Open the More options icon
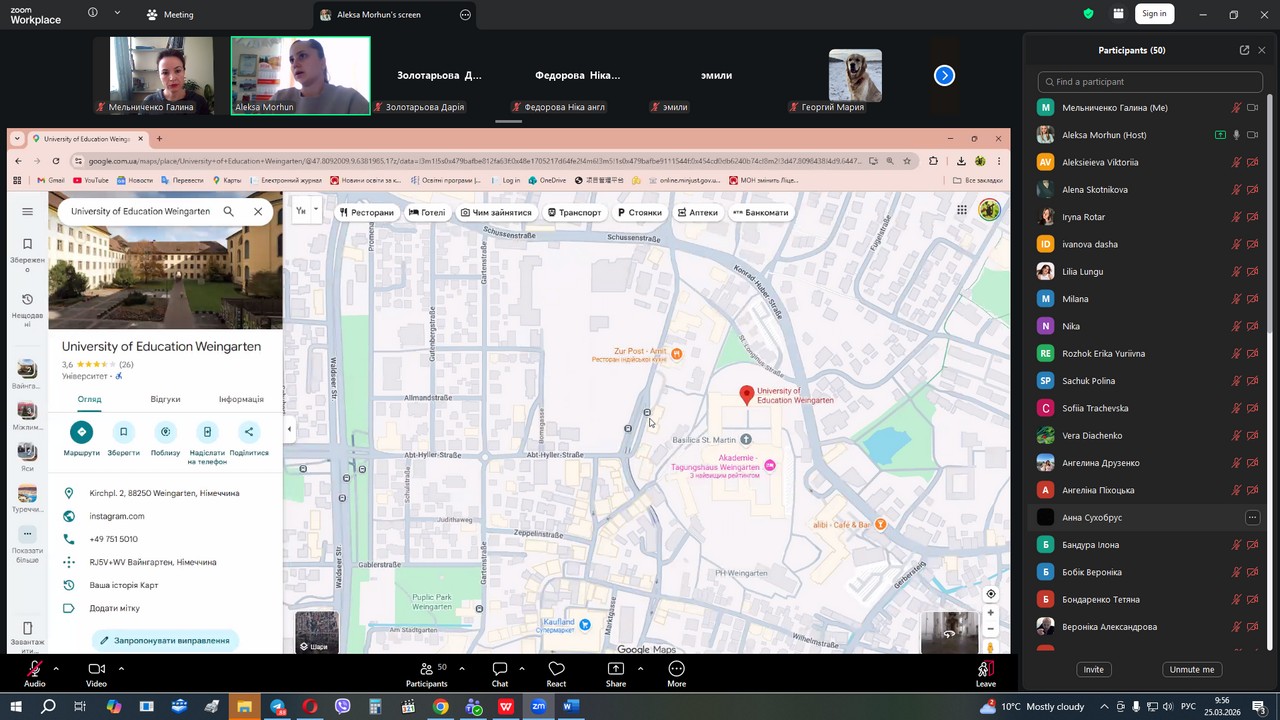This screenshot has width=1280, height=720. pyautogui.click(x=676, y=670)
